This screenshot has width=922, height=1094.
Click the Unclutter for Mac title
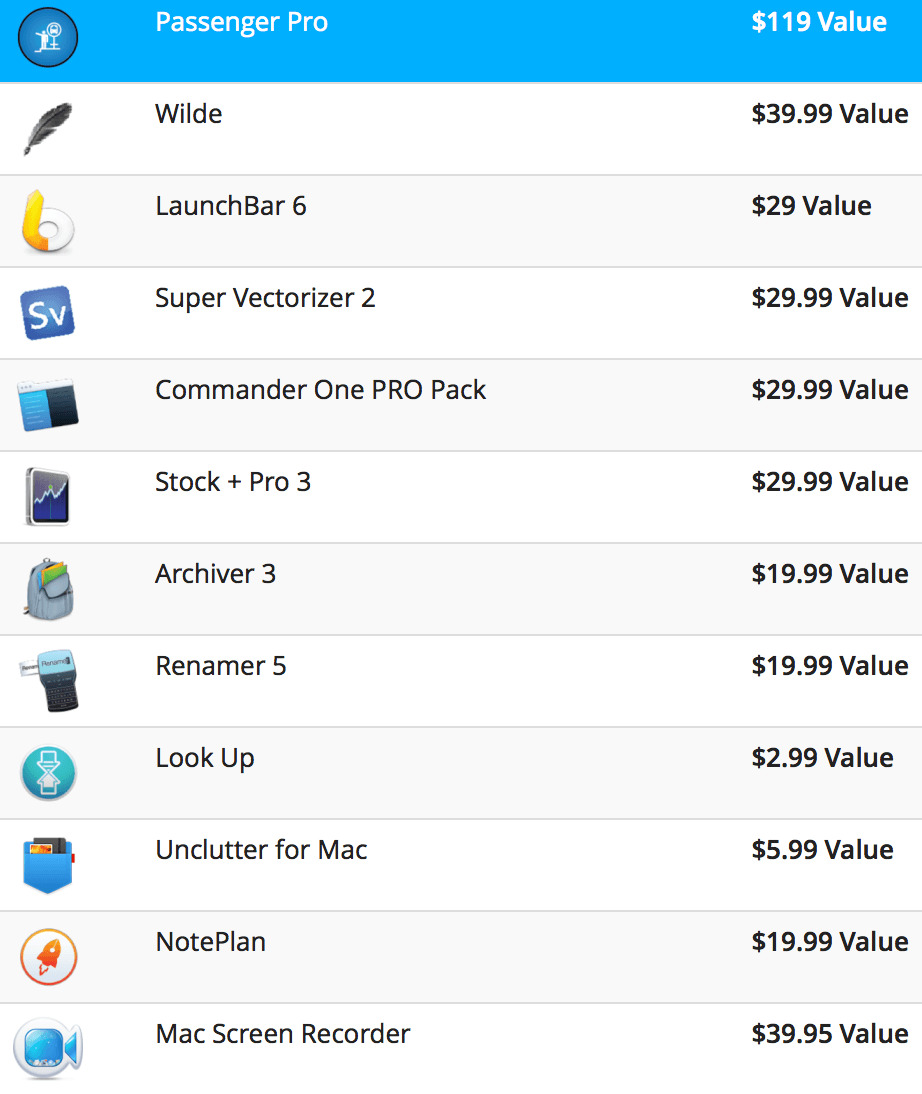[x=261, y=850]
